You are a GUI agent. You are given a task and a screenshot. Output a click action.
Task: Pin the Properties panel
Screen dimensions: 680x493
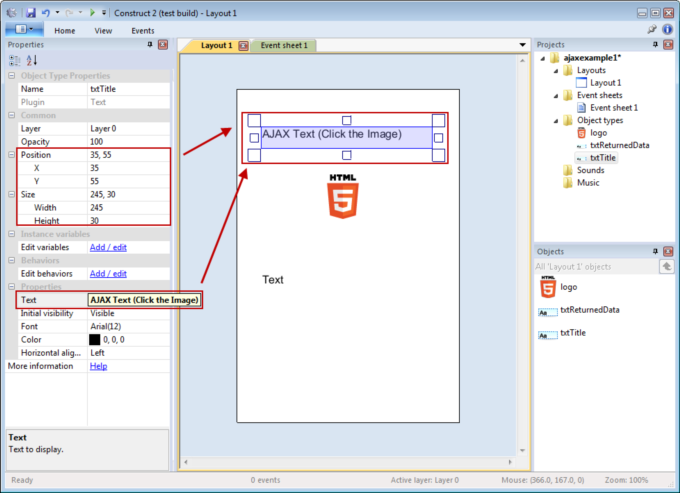point(150,44)
